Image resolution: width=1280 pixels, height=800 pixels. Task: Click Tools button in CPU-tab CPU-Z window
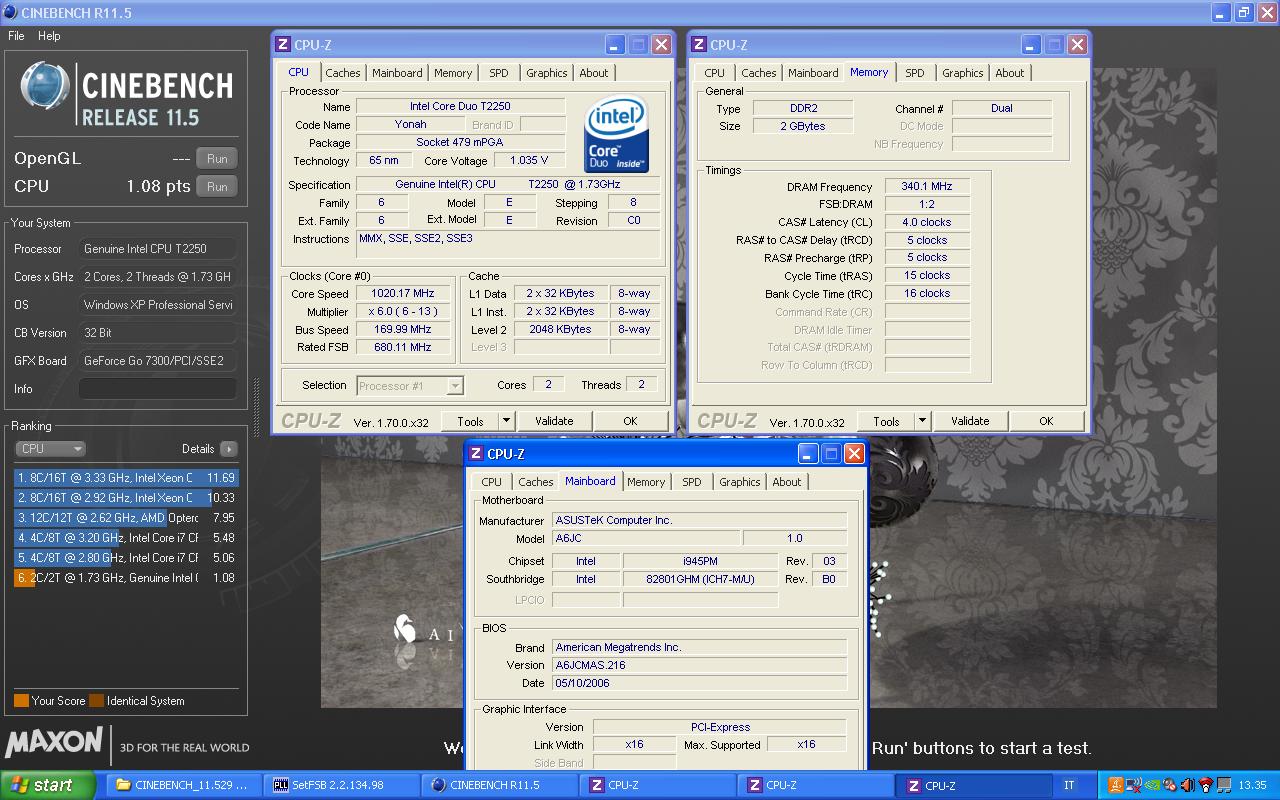[470, 421]
